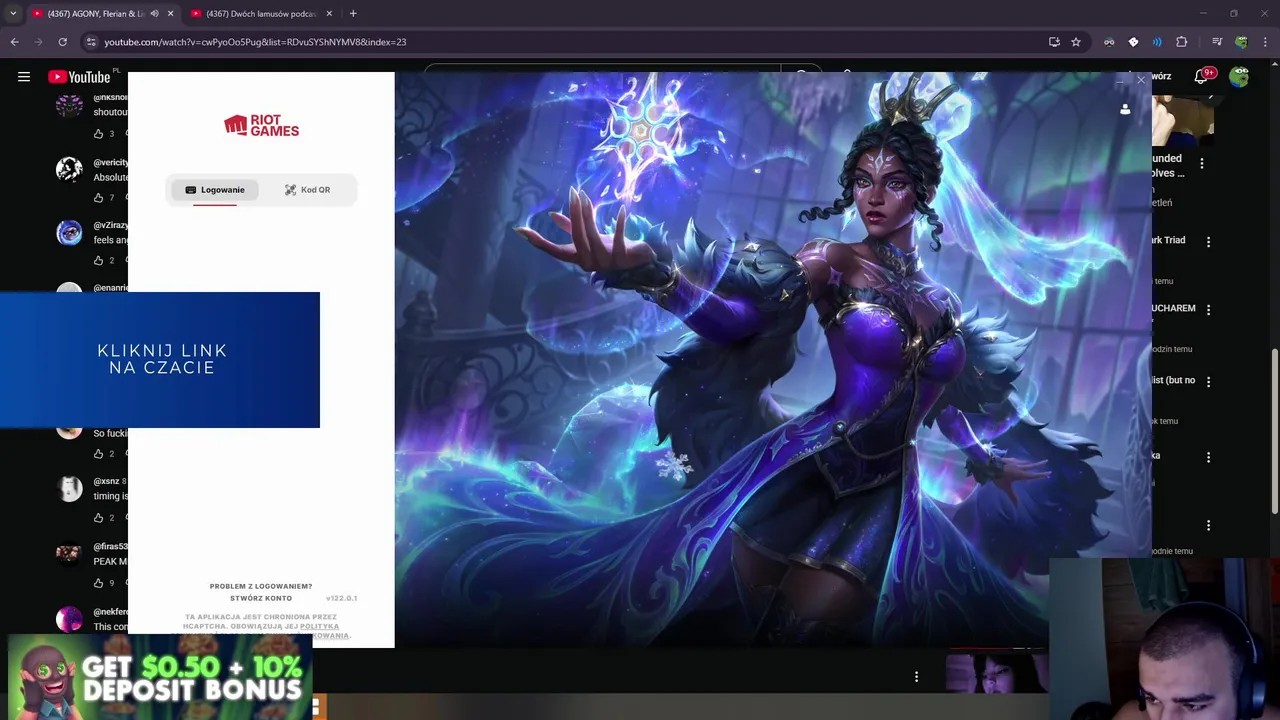Mute the AGONY tab via speaker icon
The image size is (1280, 720).
(154, 14)
